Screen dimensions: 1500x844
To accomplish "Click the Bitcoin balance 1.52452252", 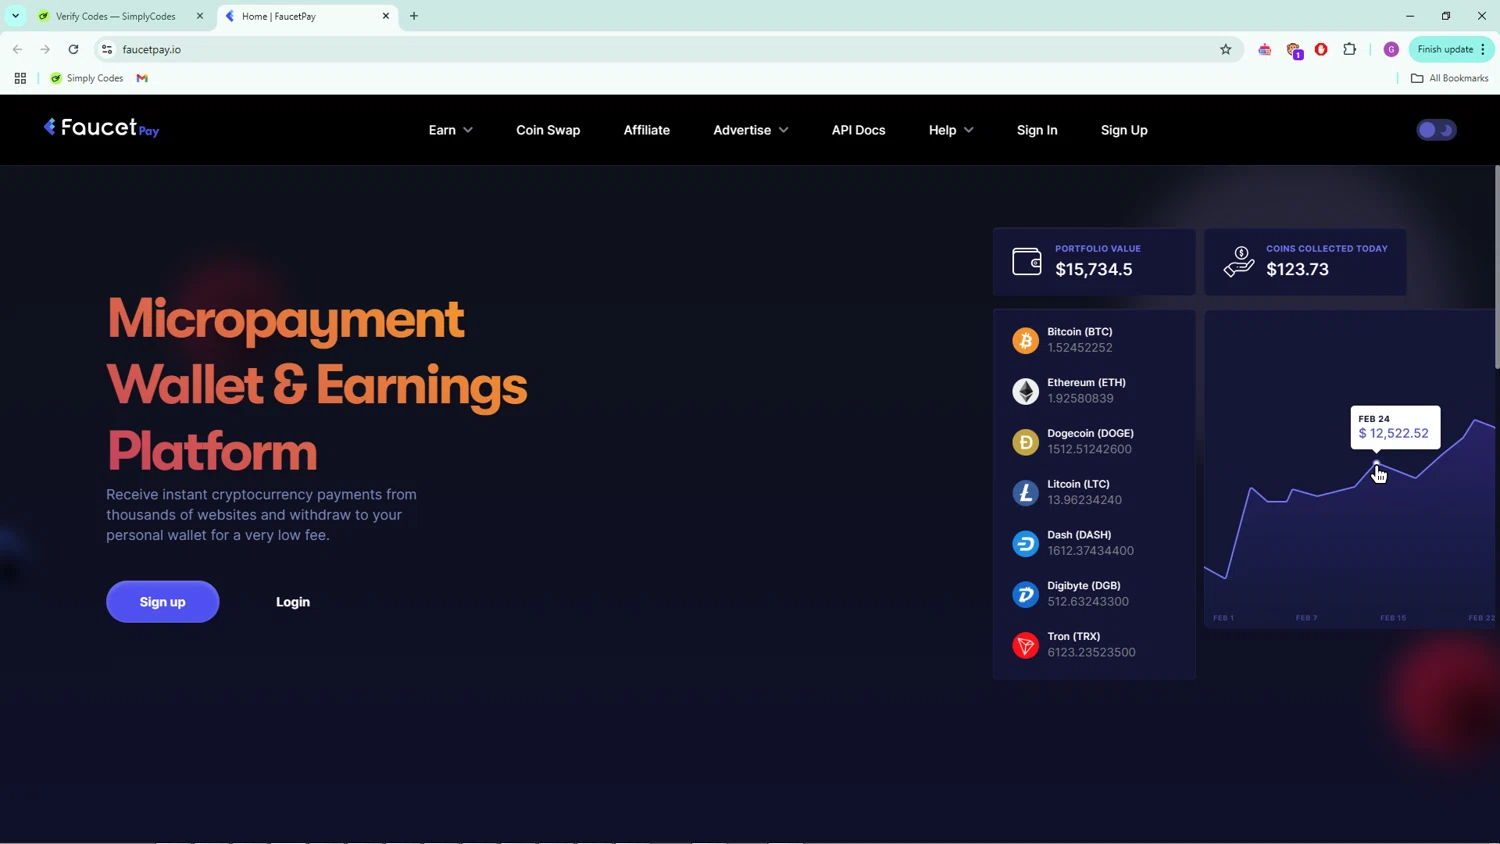I will pyautogui.click(x=1079, y=348).
